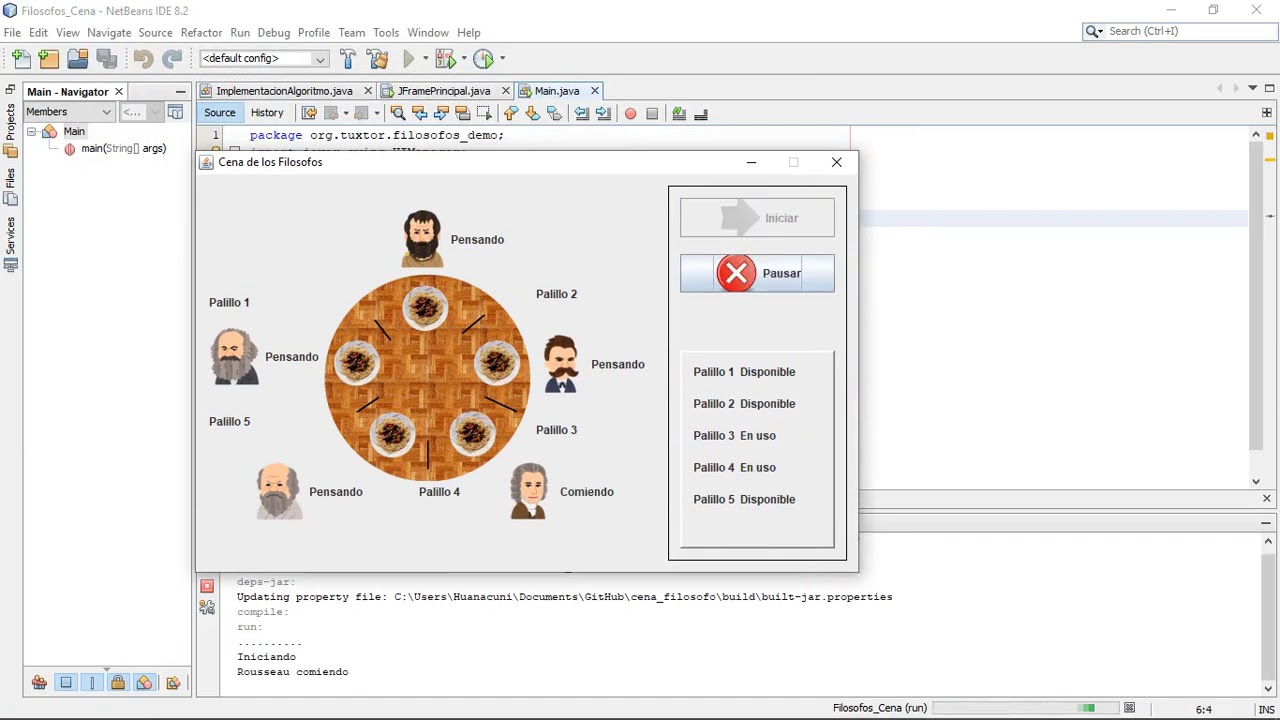Click the red Start Macro Recording icon

pyautogui.click(x=630, y=114)
